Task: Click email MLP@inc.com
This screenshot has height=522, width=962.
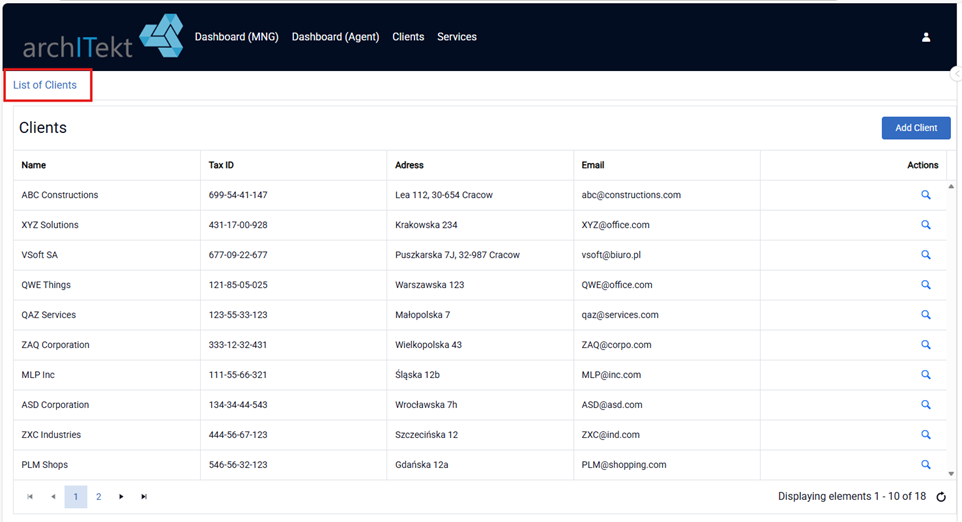Action: 611,375
